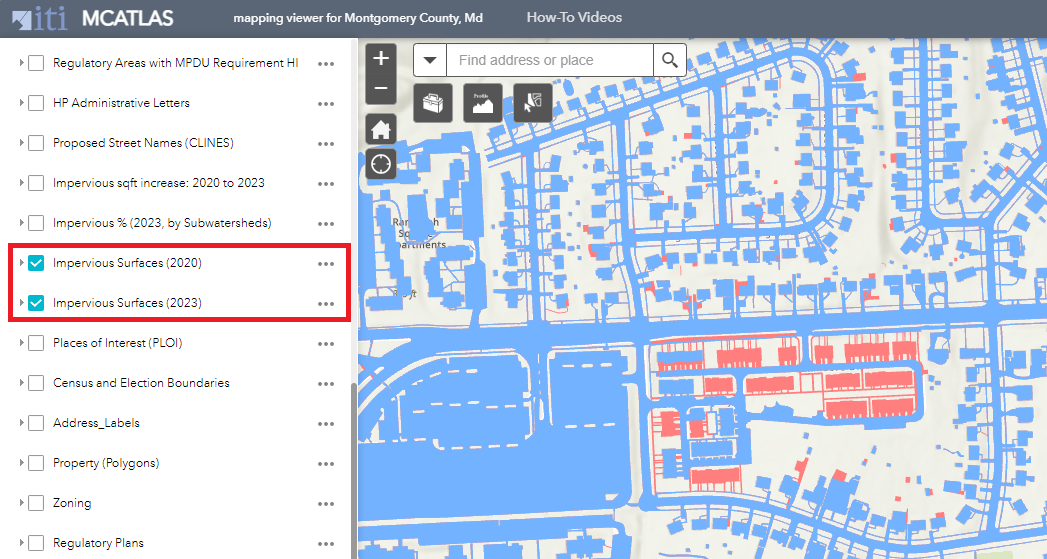Open the How-To Videos link
This screenshot has width=1047, height=559.
[x=574, y=18]
